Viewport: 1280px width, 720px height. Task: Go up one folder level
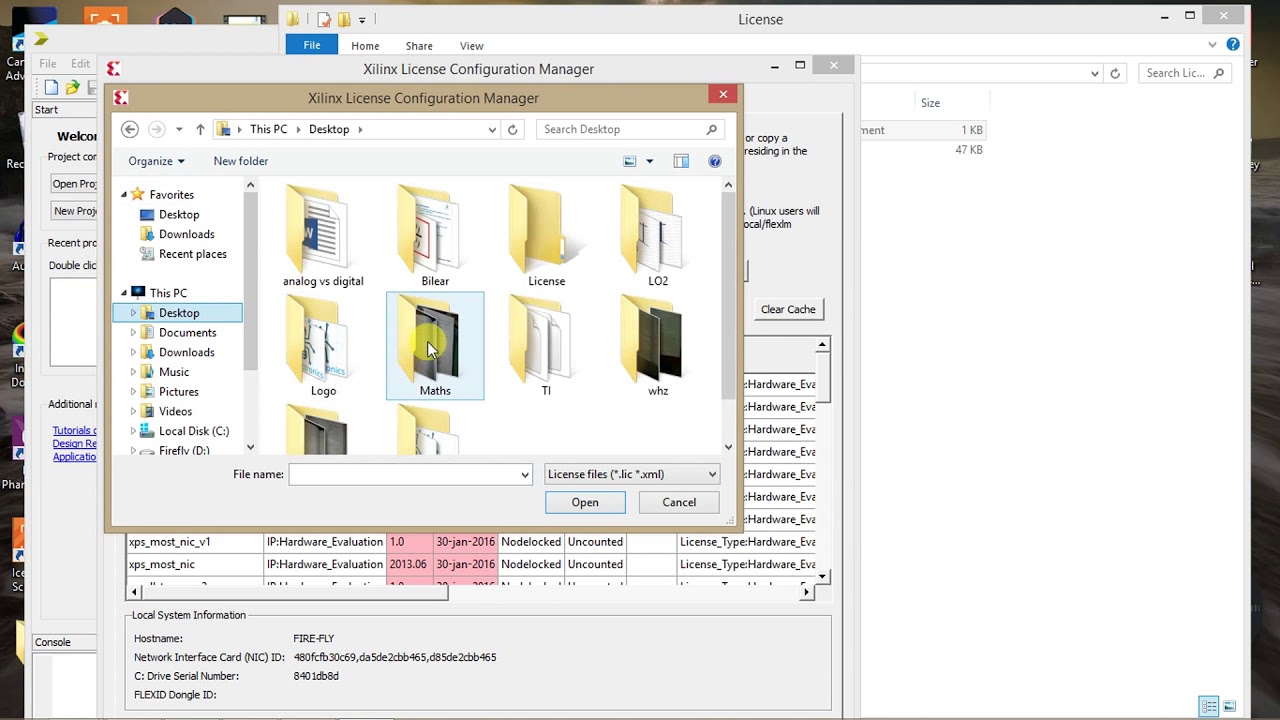(x=200, y=129)
